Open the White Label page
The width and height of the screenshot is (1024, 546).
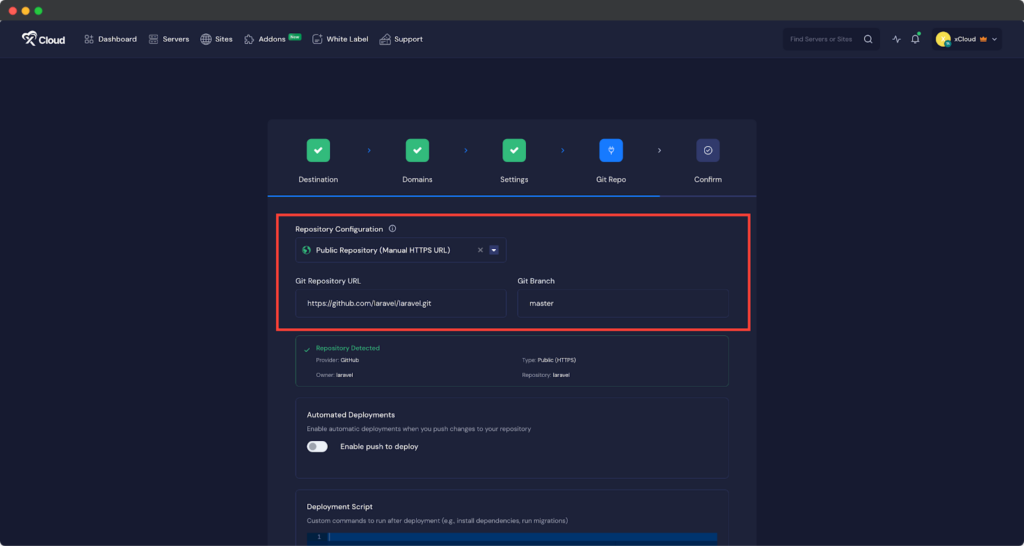(340, 39)
